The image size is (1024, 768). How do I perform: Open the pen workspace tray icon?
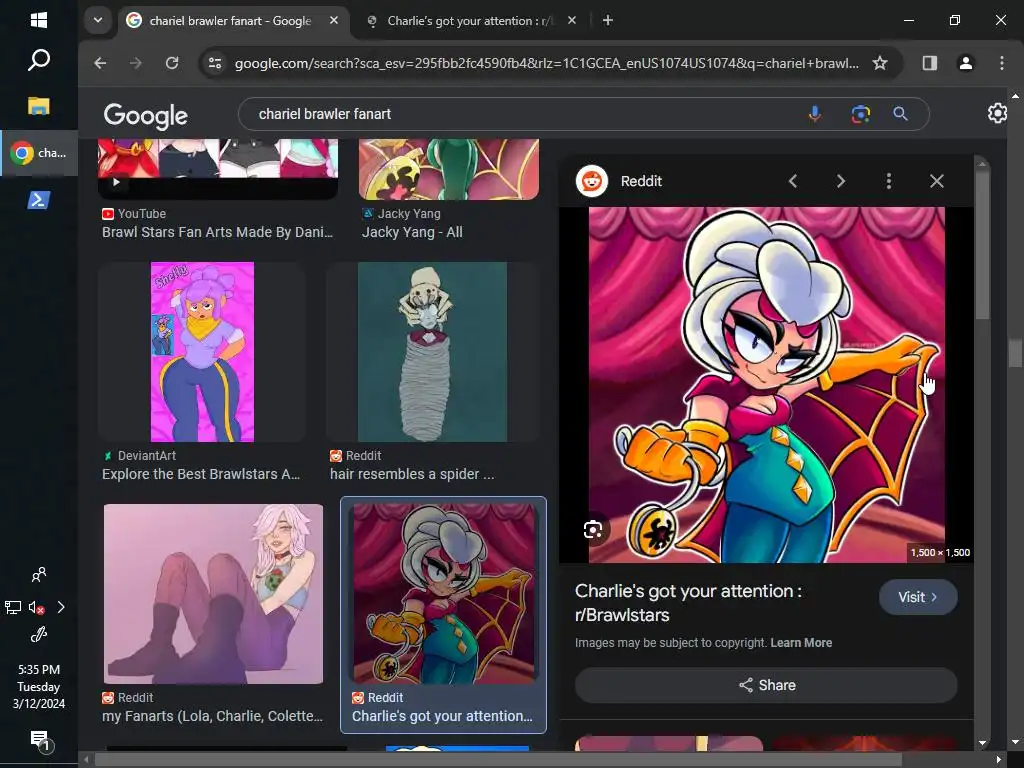39,635
